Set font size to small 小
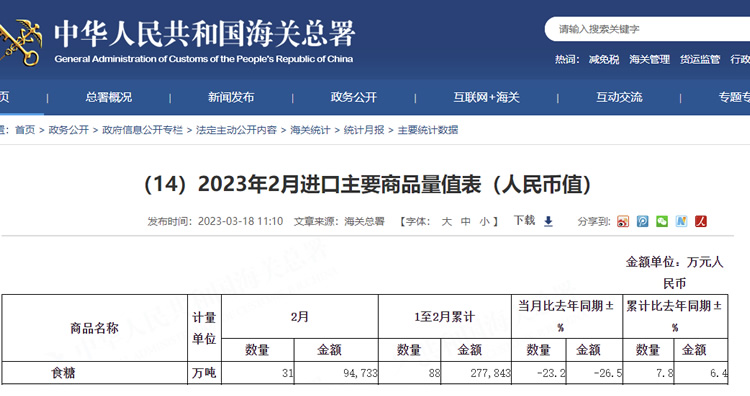The width and height of the screenshot is (750, 396). point(485,221)
